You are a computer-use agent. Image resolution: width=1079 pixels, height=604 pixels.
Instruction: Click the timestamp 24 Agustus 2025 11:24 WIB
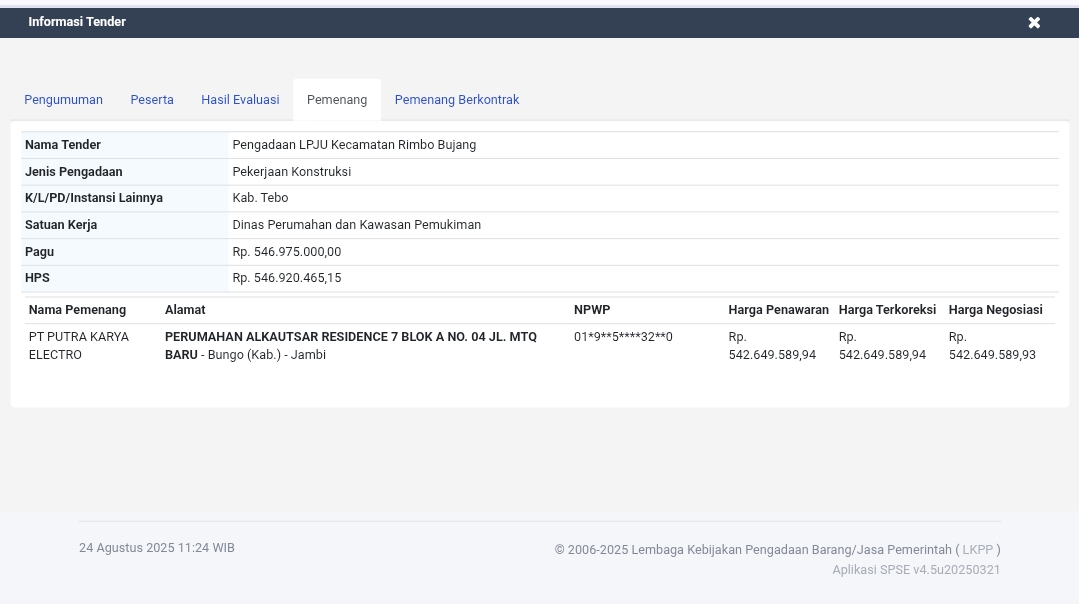point(156,547)
